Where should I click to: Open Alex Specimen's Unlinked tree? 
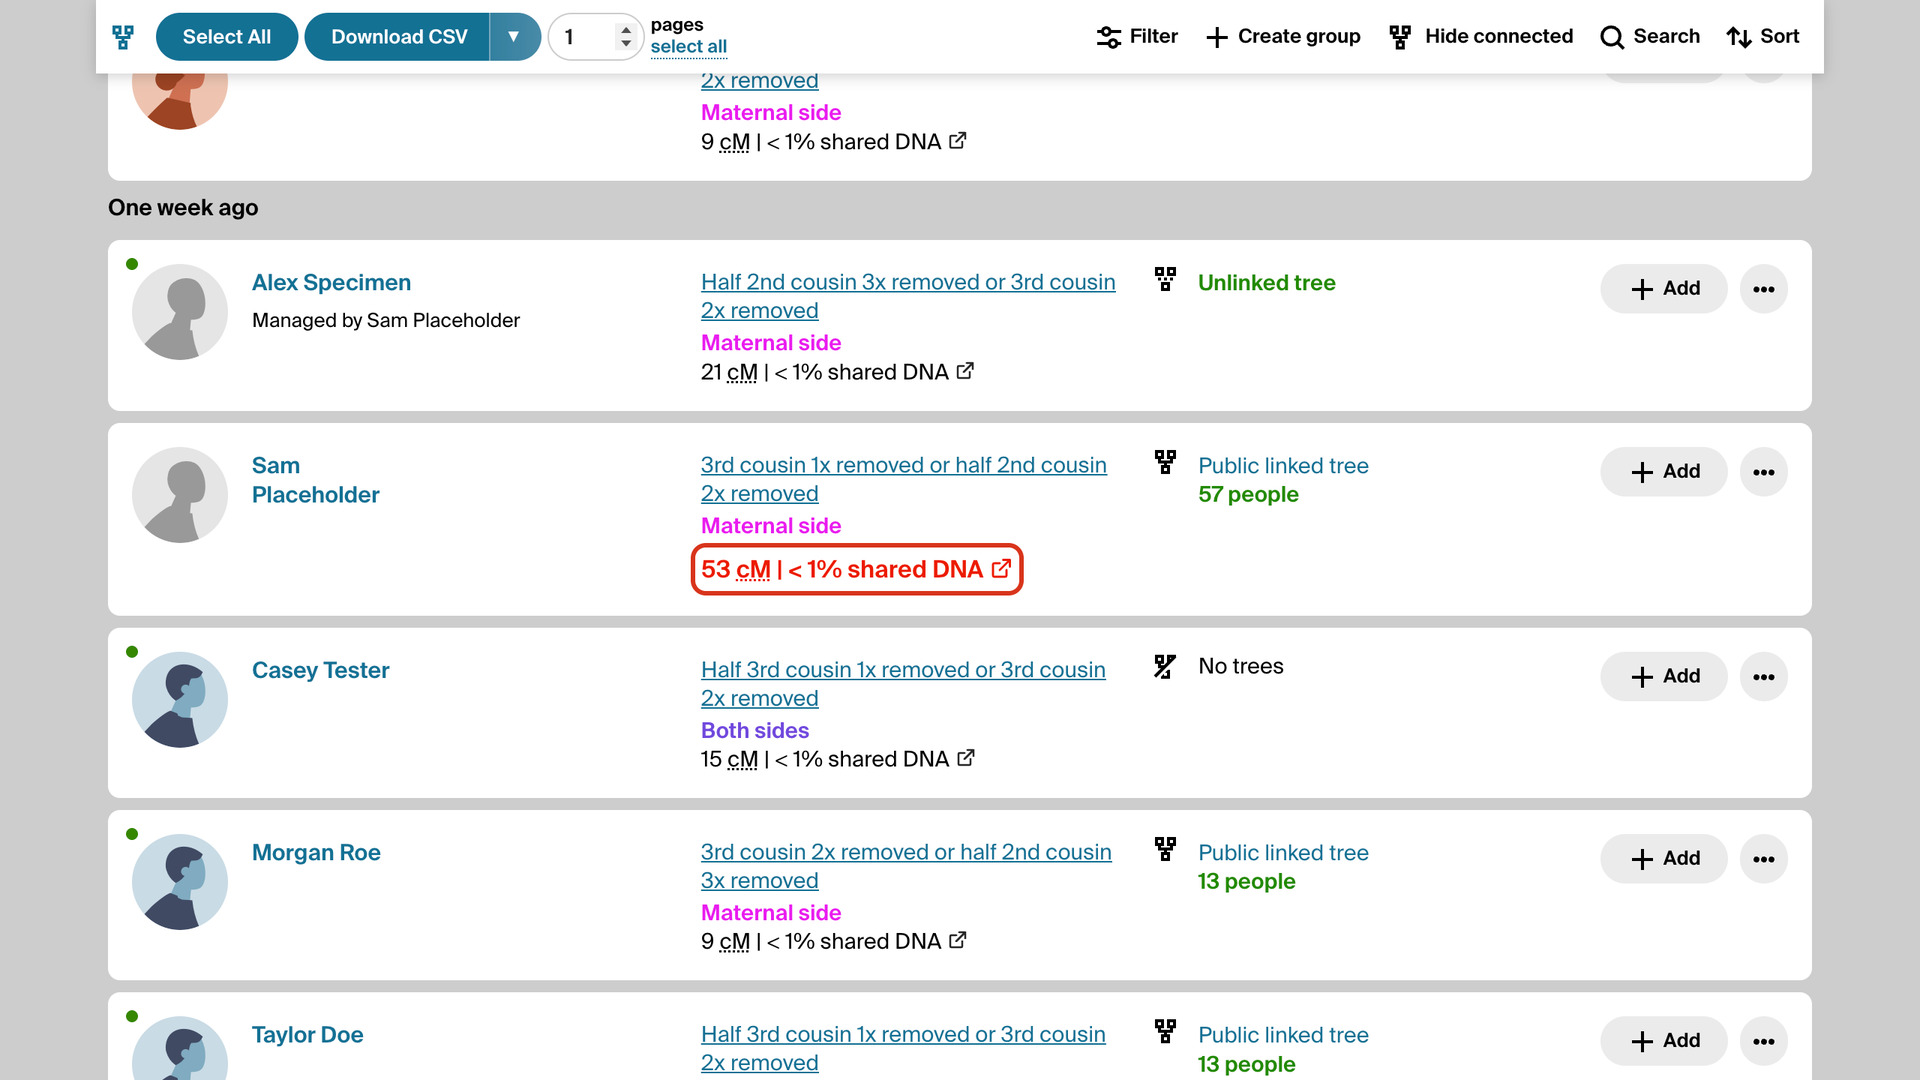point(1267,283)
